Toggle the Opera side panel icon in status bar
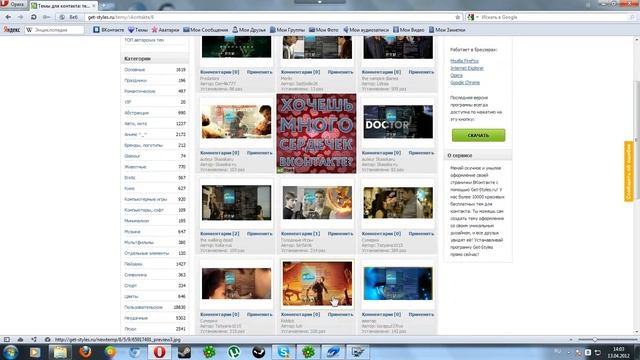The image size is (640, 360). tap(7, 340)
